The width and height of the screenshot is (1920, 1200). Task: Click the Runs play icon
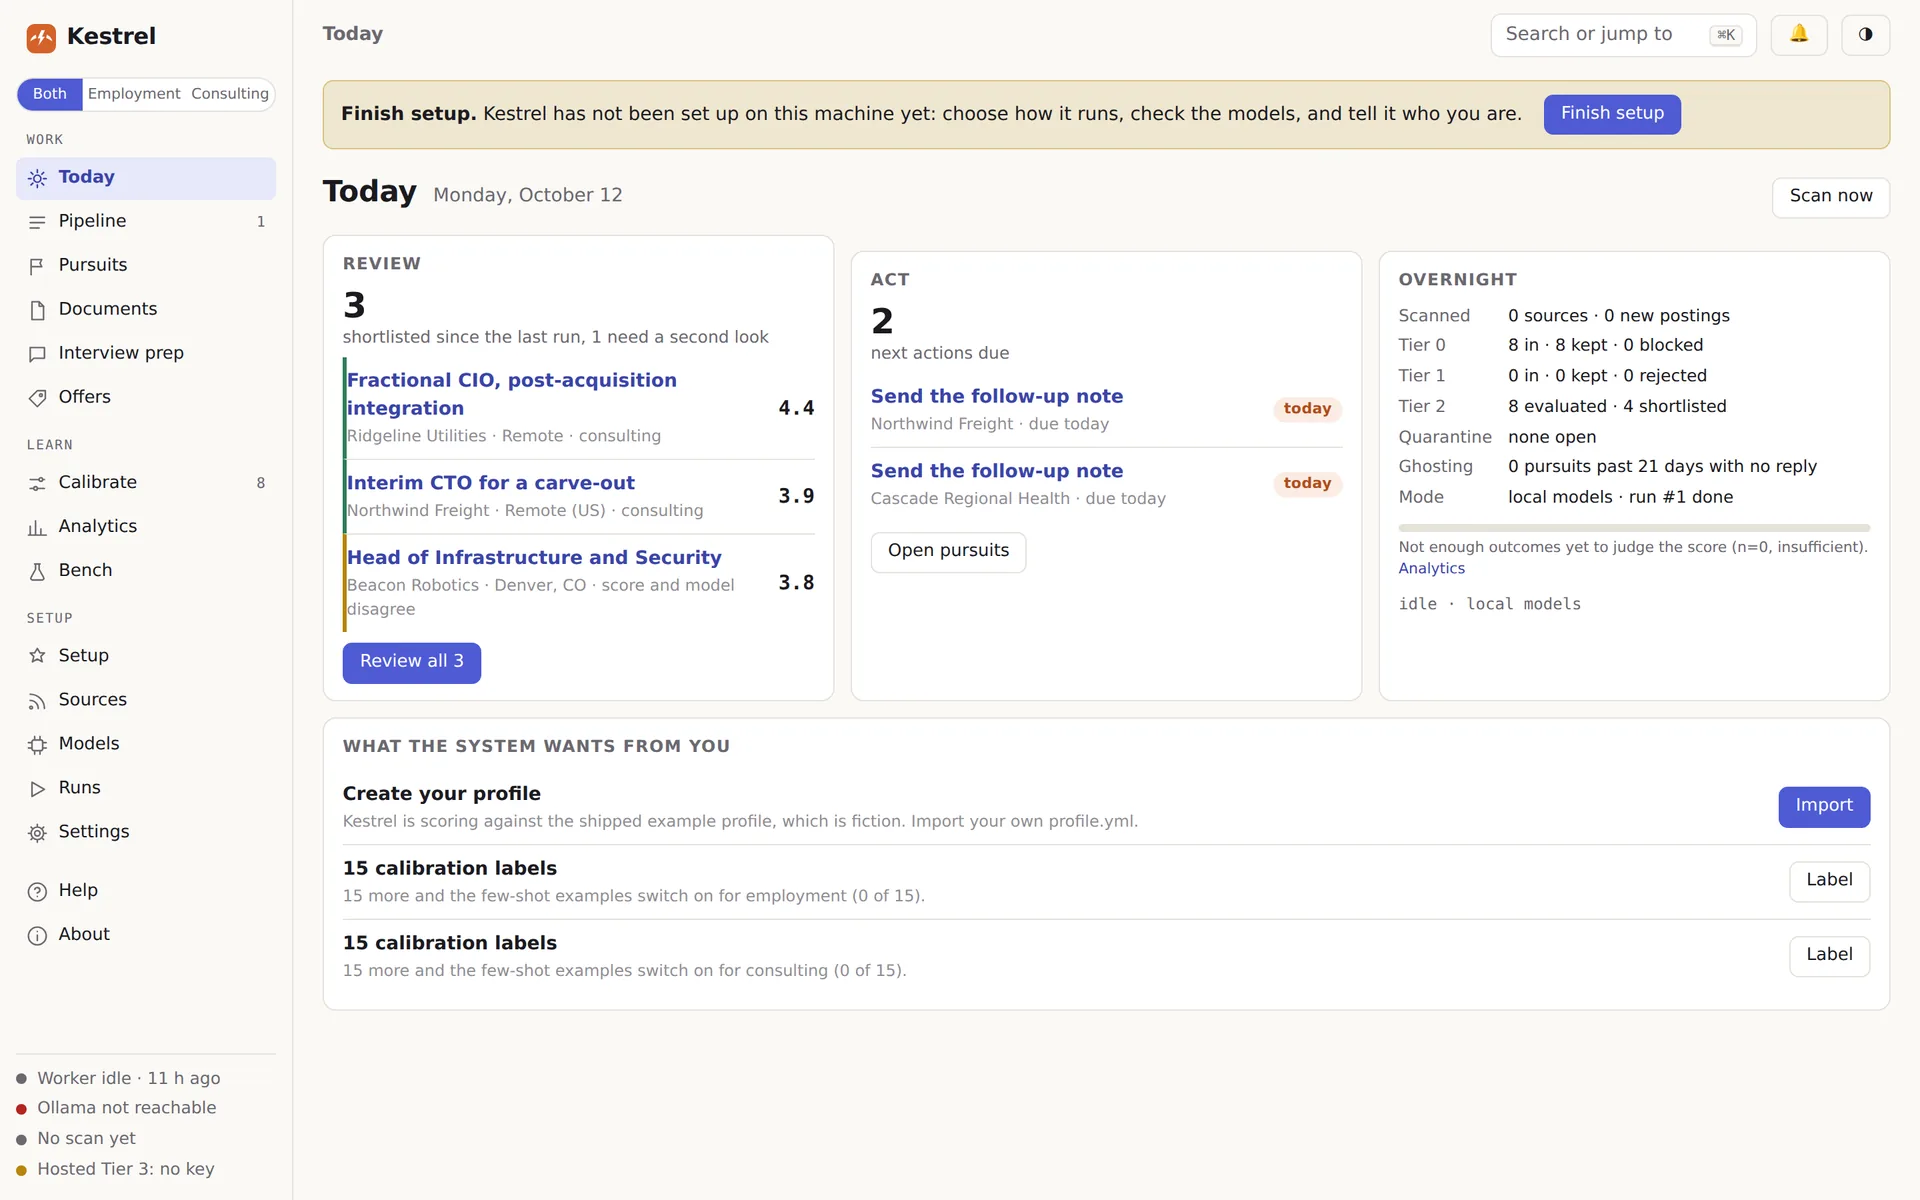click(37, 789)
